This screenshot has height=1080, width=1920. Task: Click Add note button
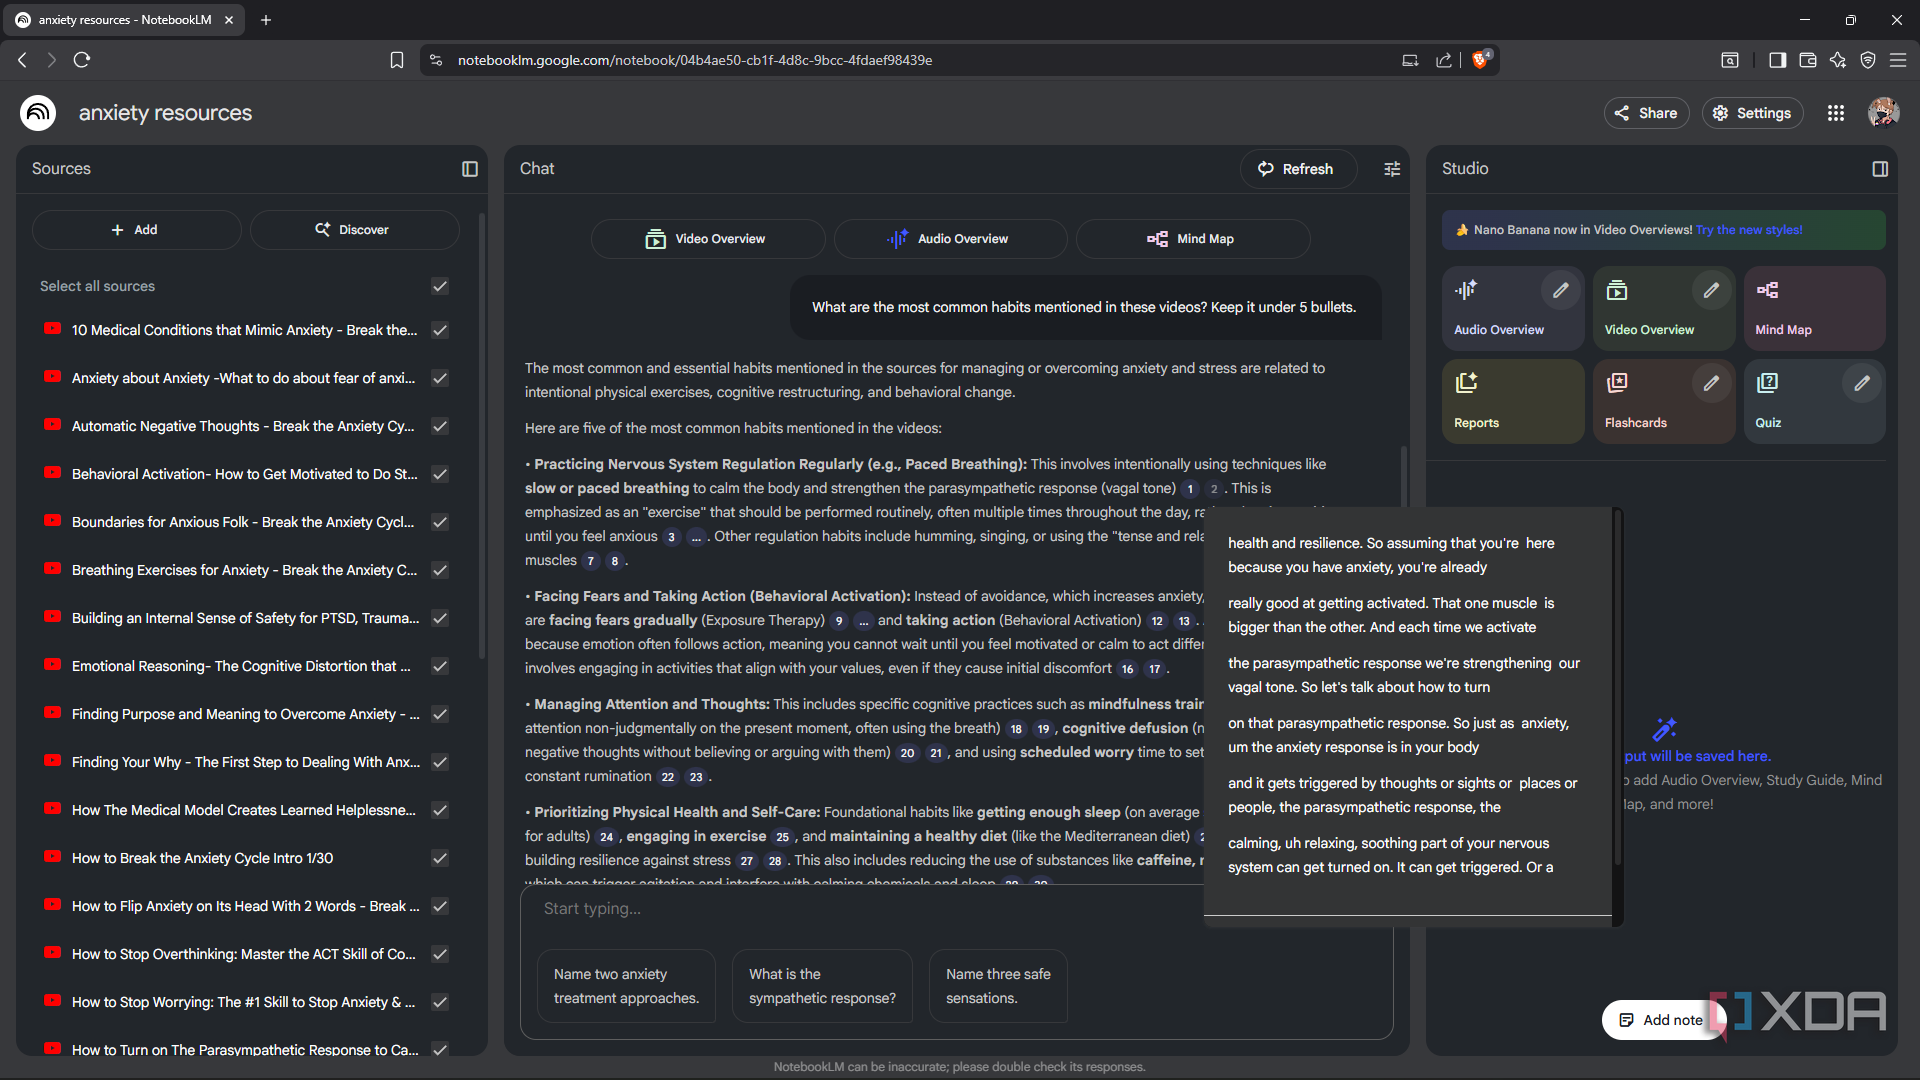(x=1662, y=1020)
